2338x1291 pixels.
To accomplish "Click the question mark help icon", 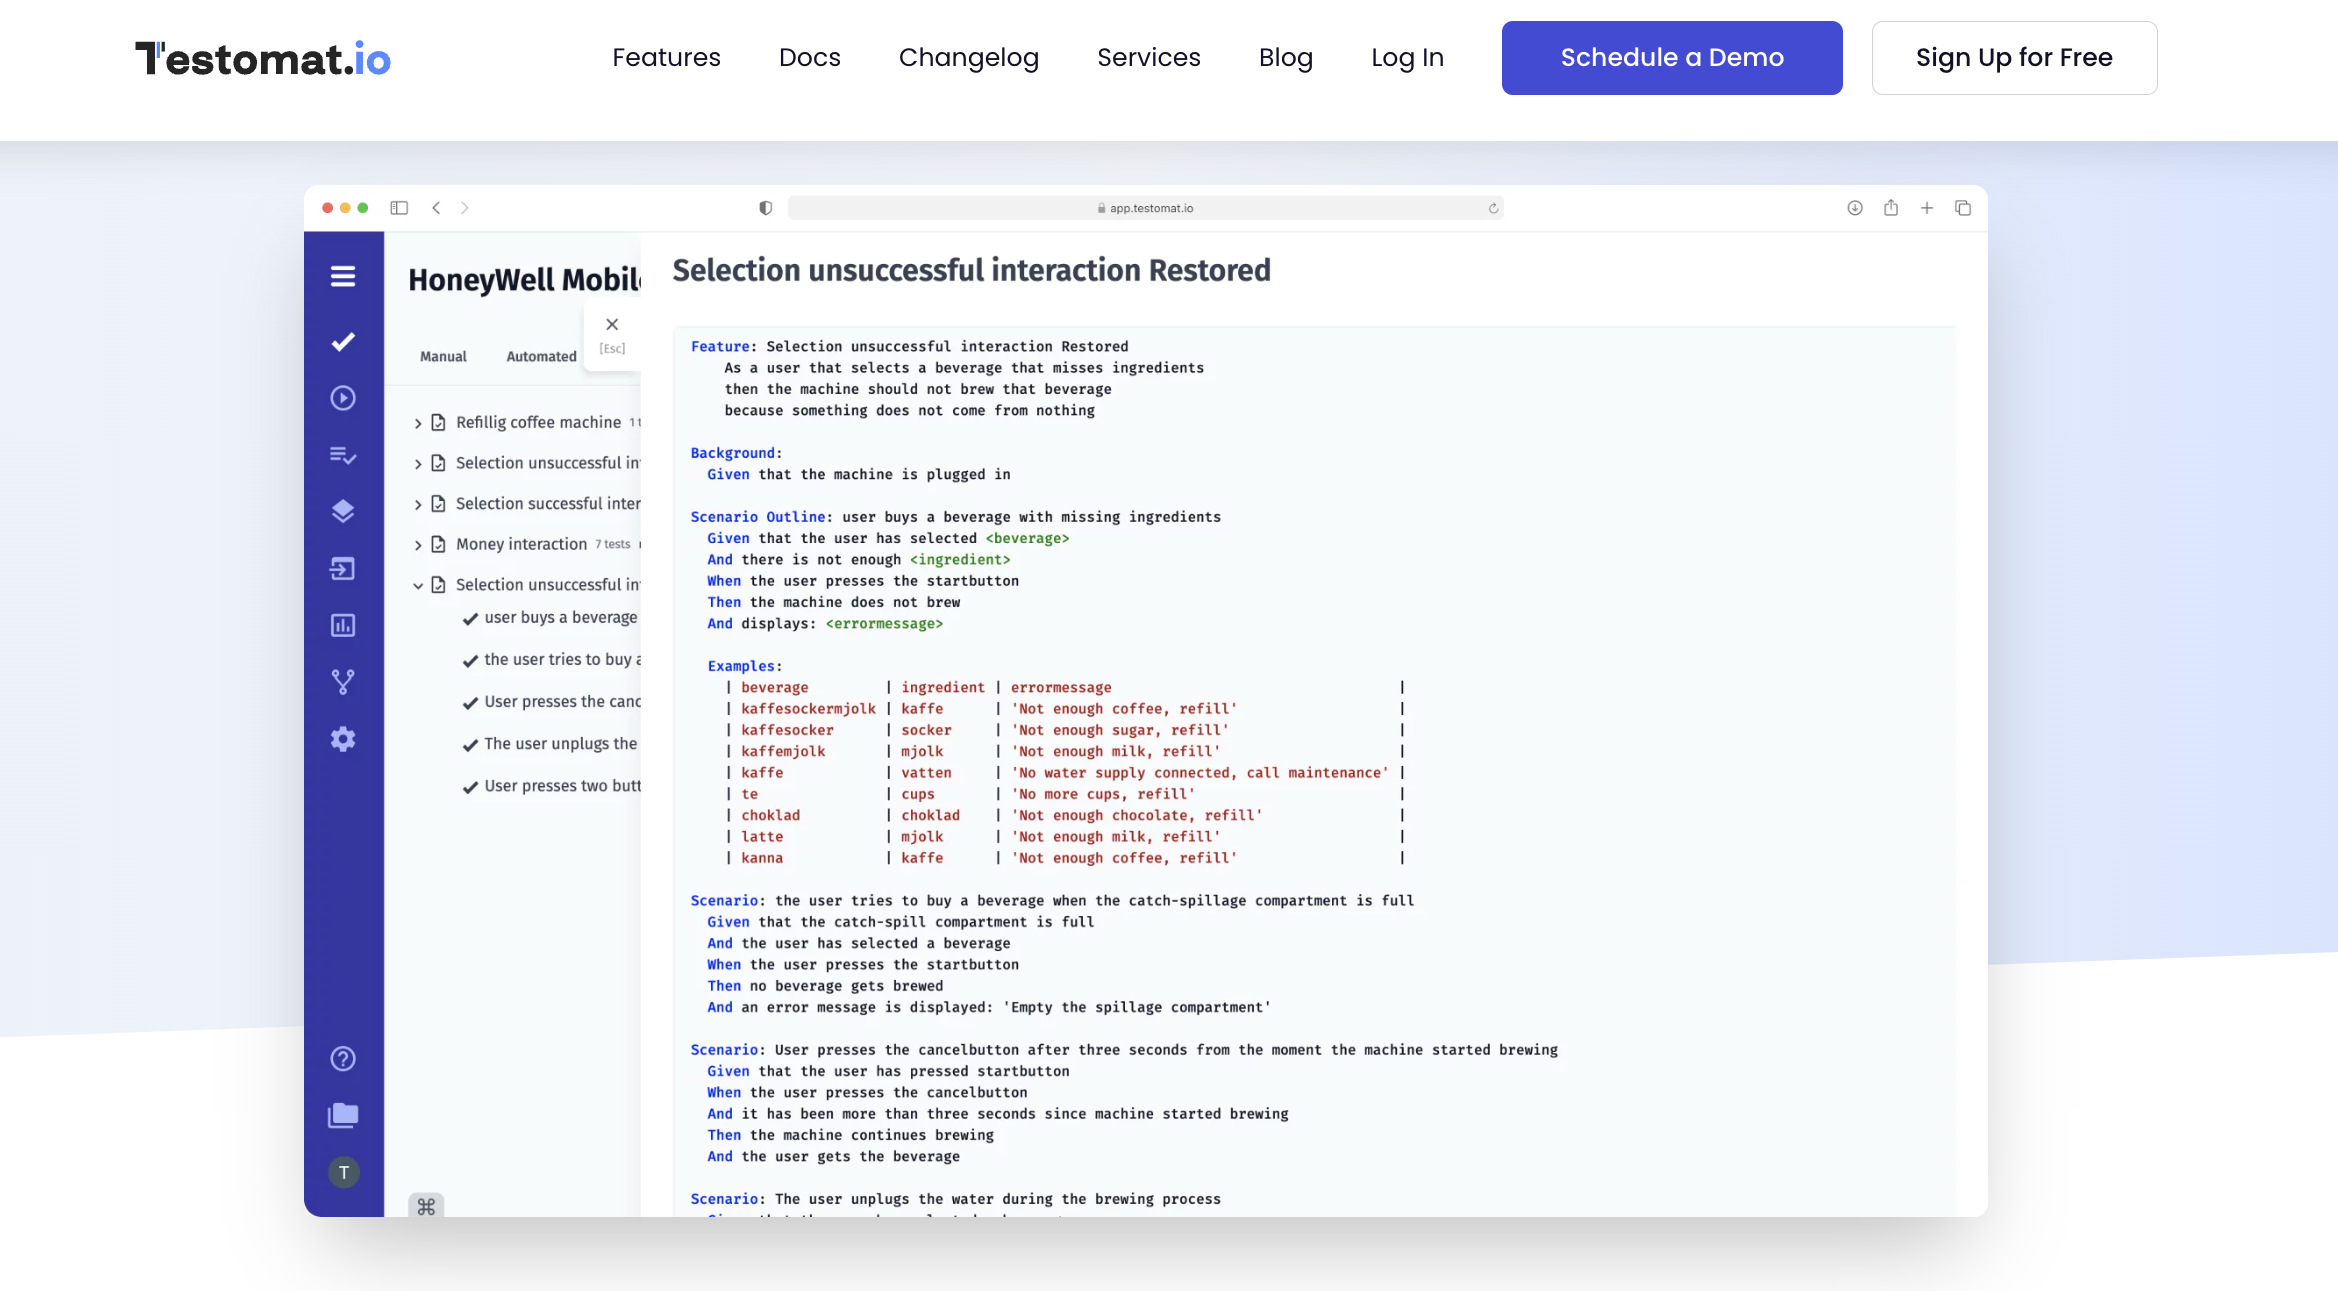I will tap(343, 1059).
